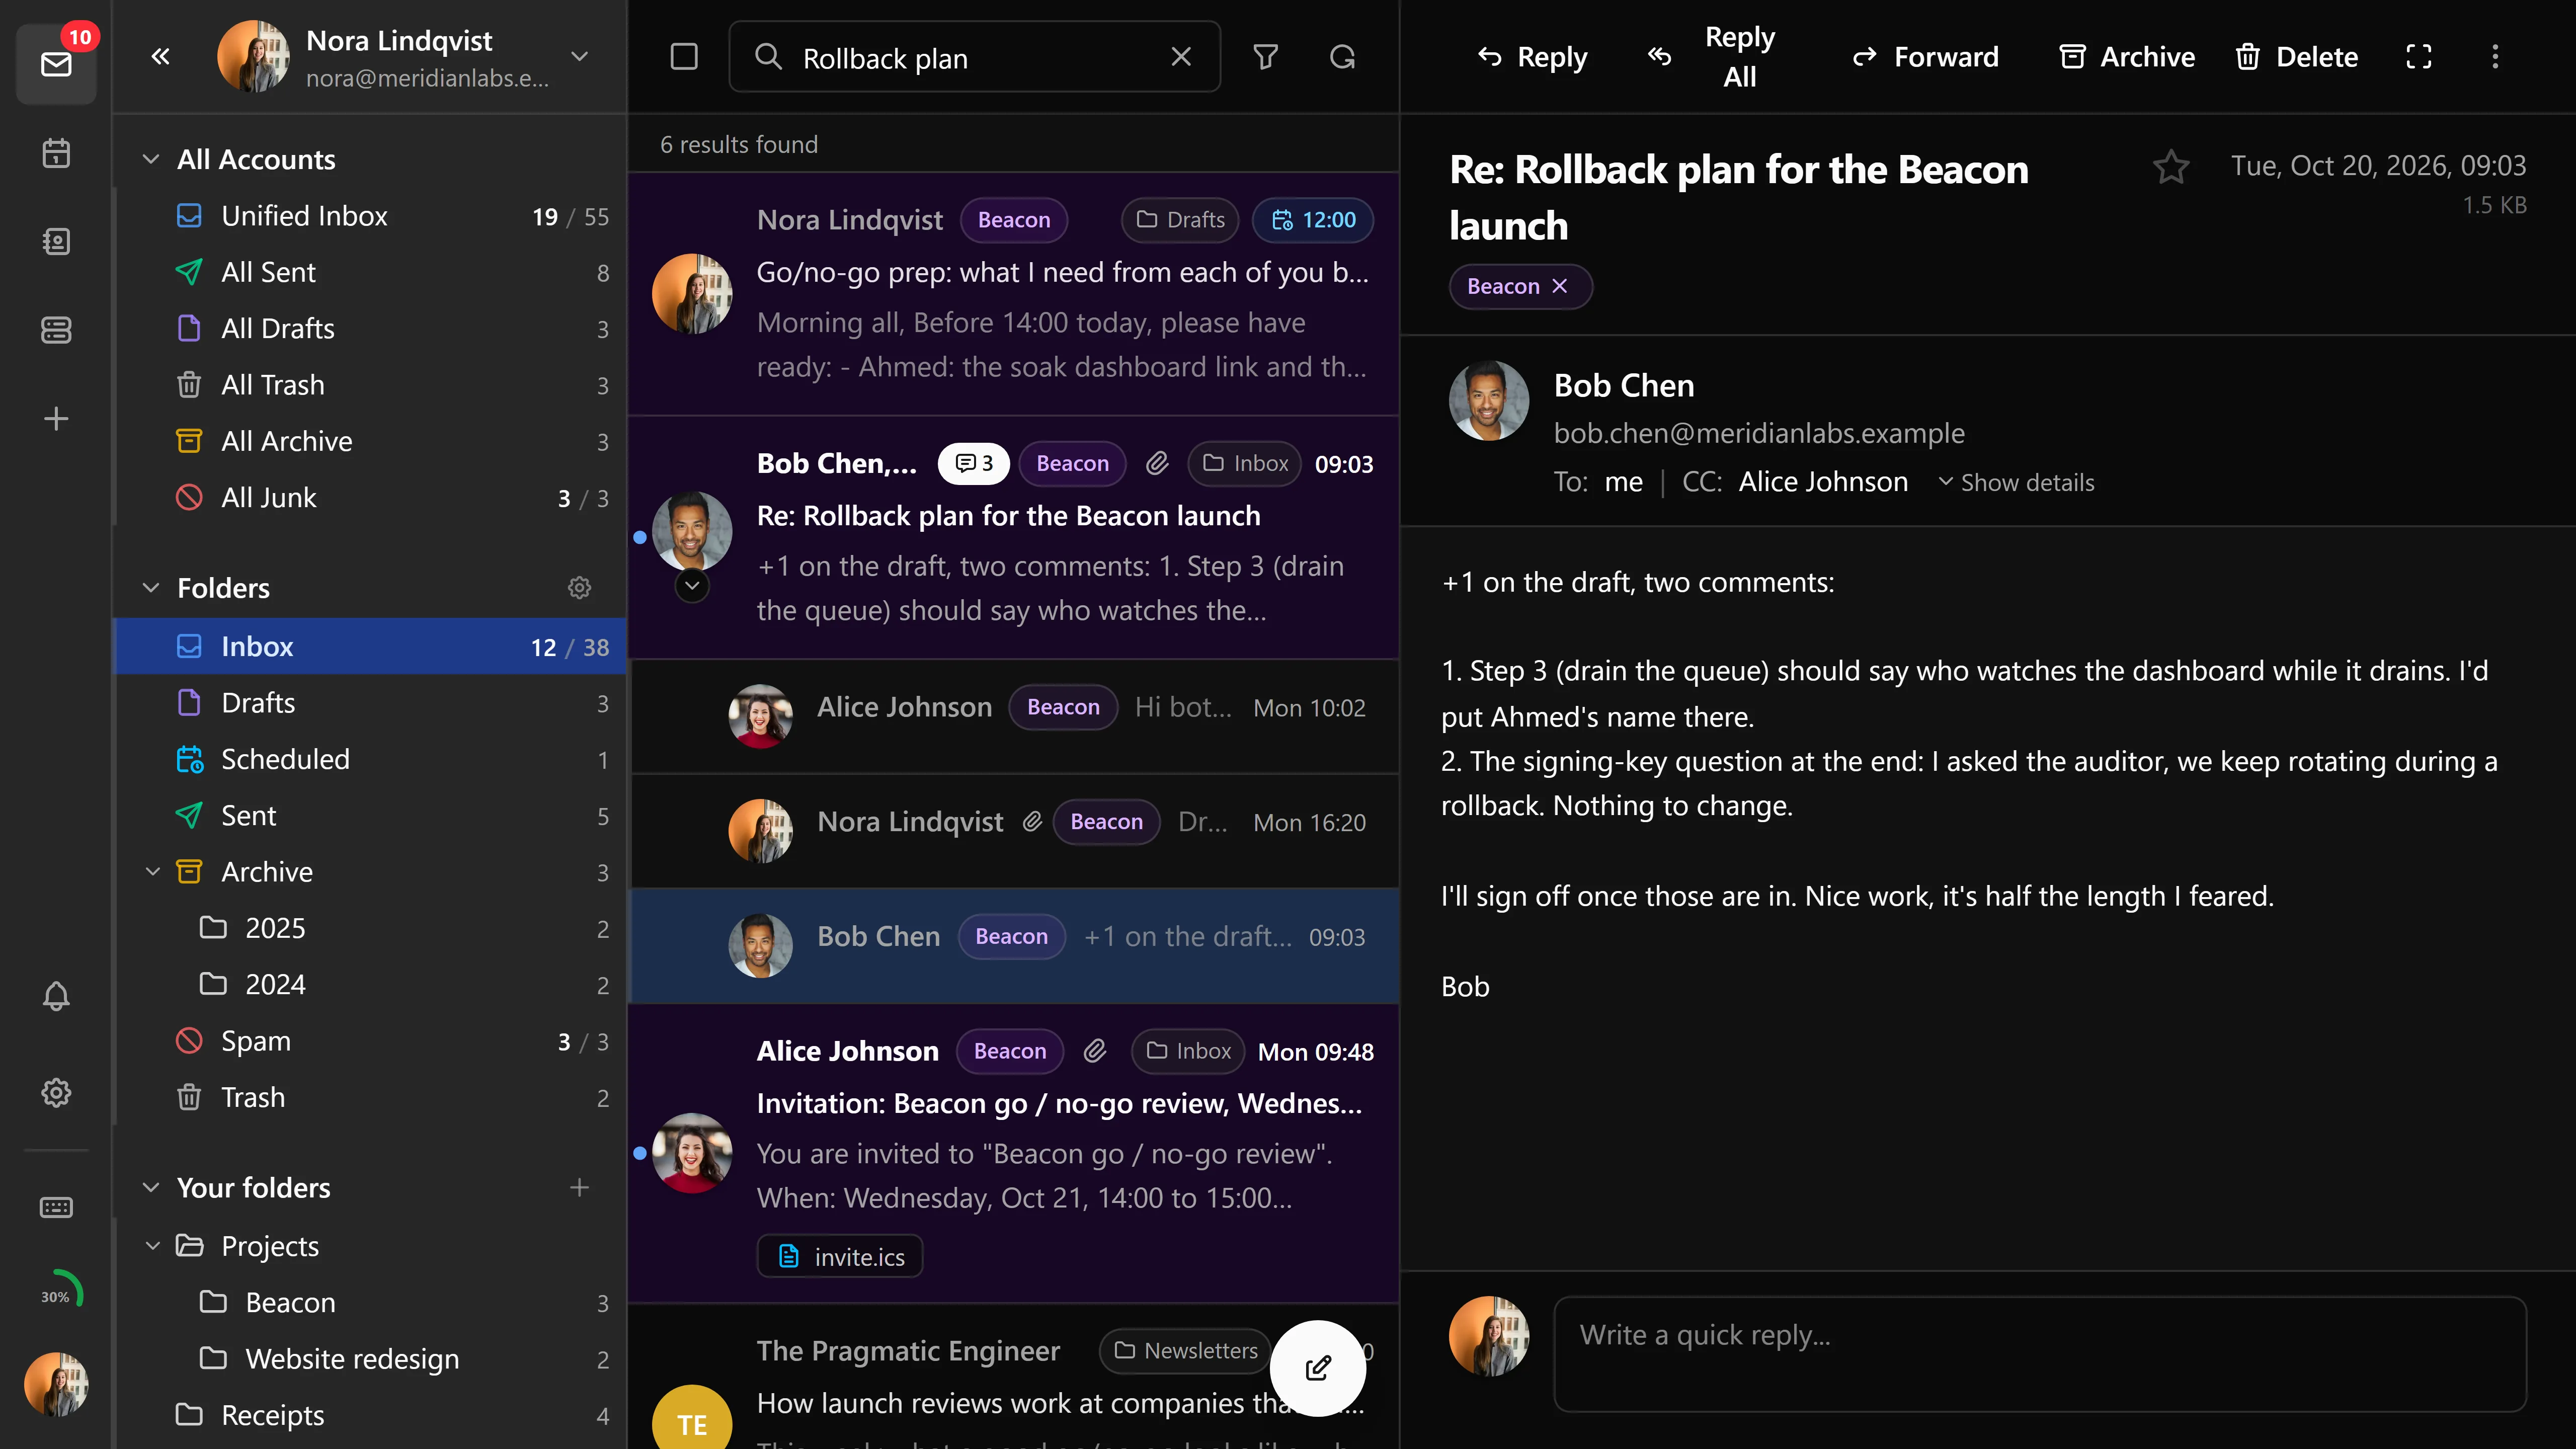Open Folders settings gear
Viewport: 2576px width, 1449px height.
click(579, 588)
